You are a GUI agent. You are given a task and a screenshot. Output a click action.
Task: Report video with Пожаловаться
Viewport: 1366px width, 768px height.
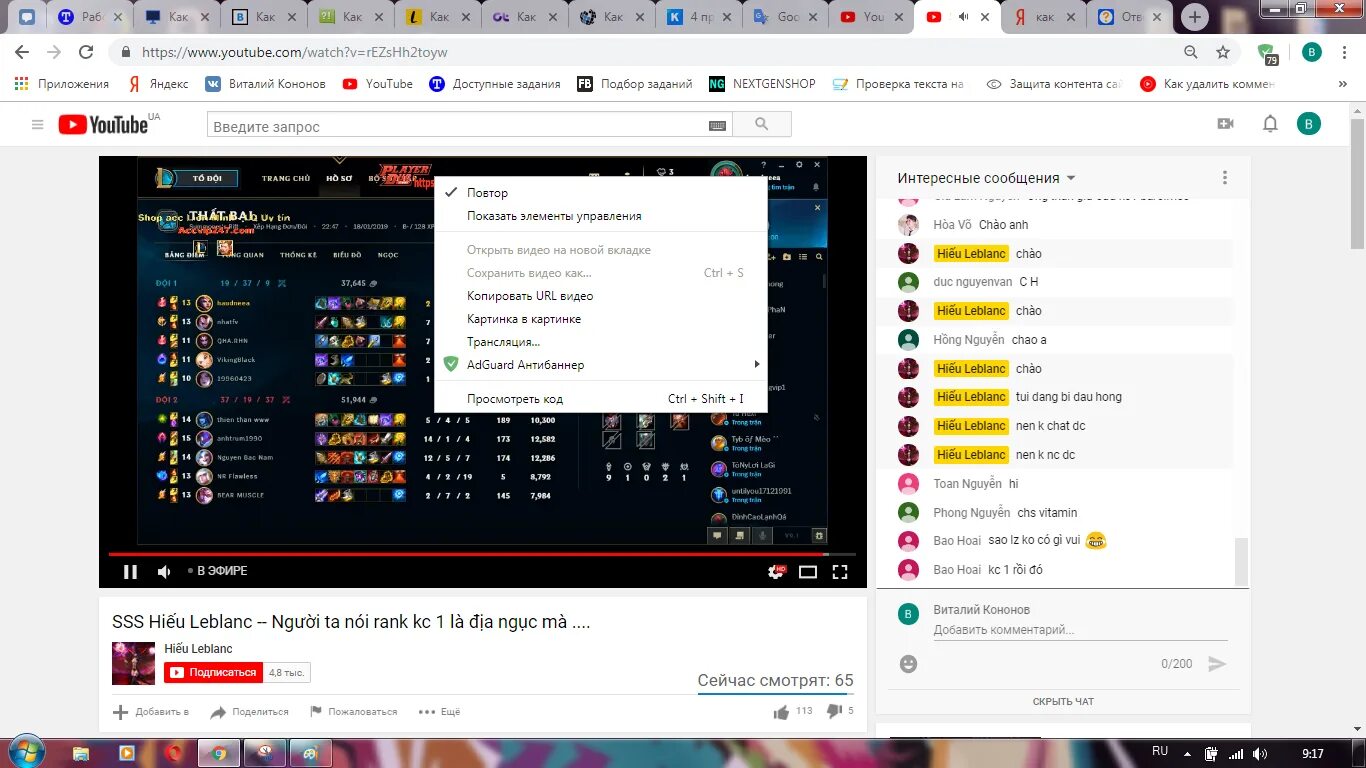(x=353, y=712)
